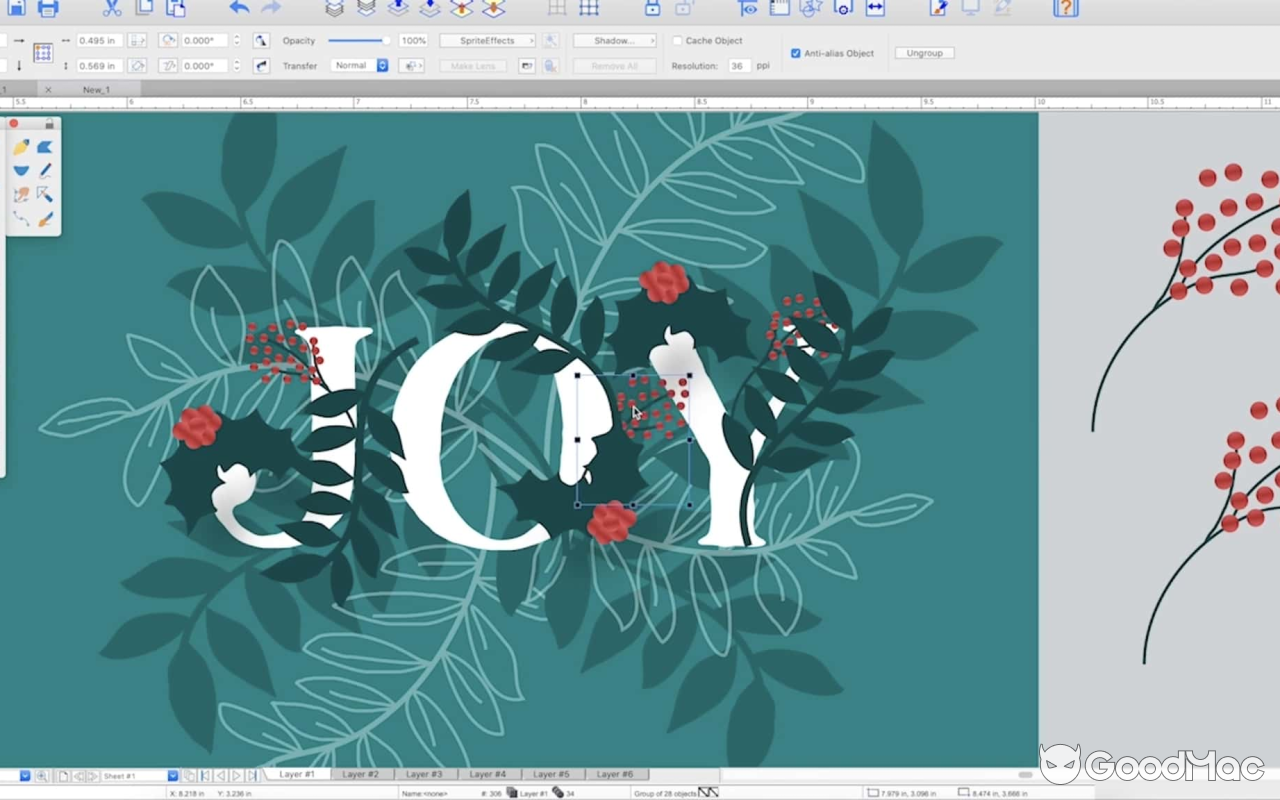The image size is (1280, 800).
Task: Disable the Anti-alias Object checkbox
Action: [x=795, y=53]
